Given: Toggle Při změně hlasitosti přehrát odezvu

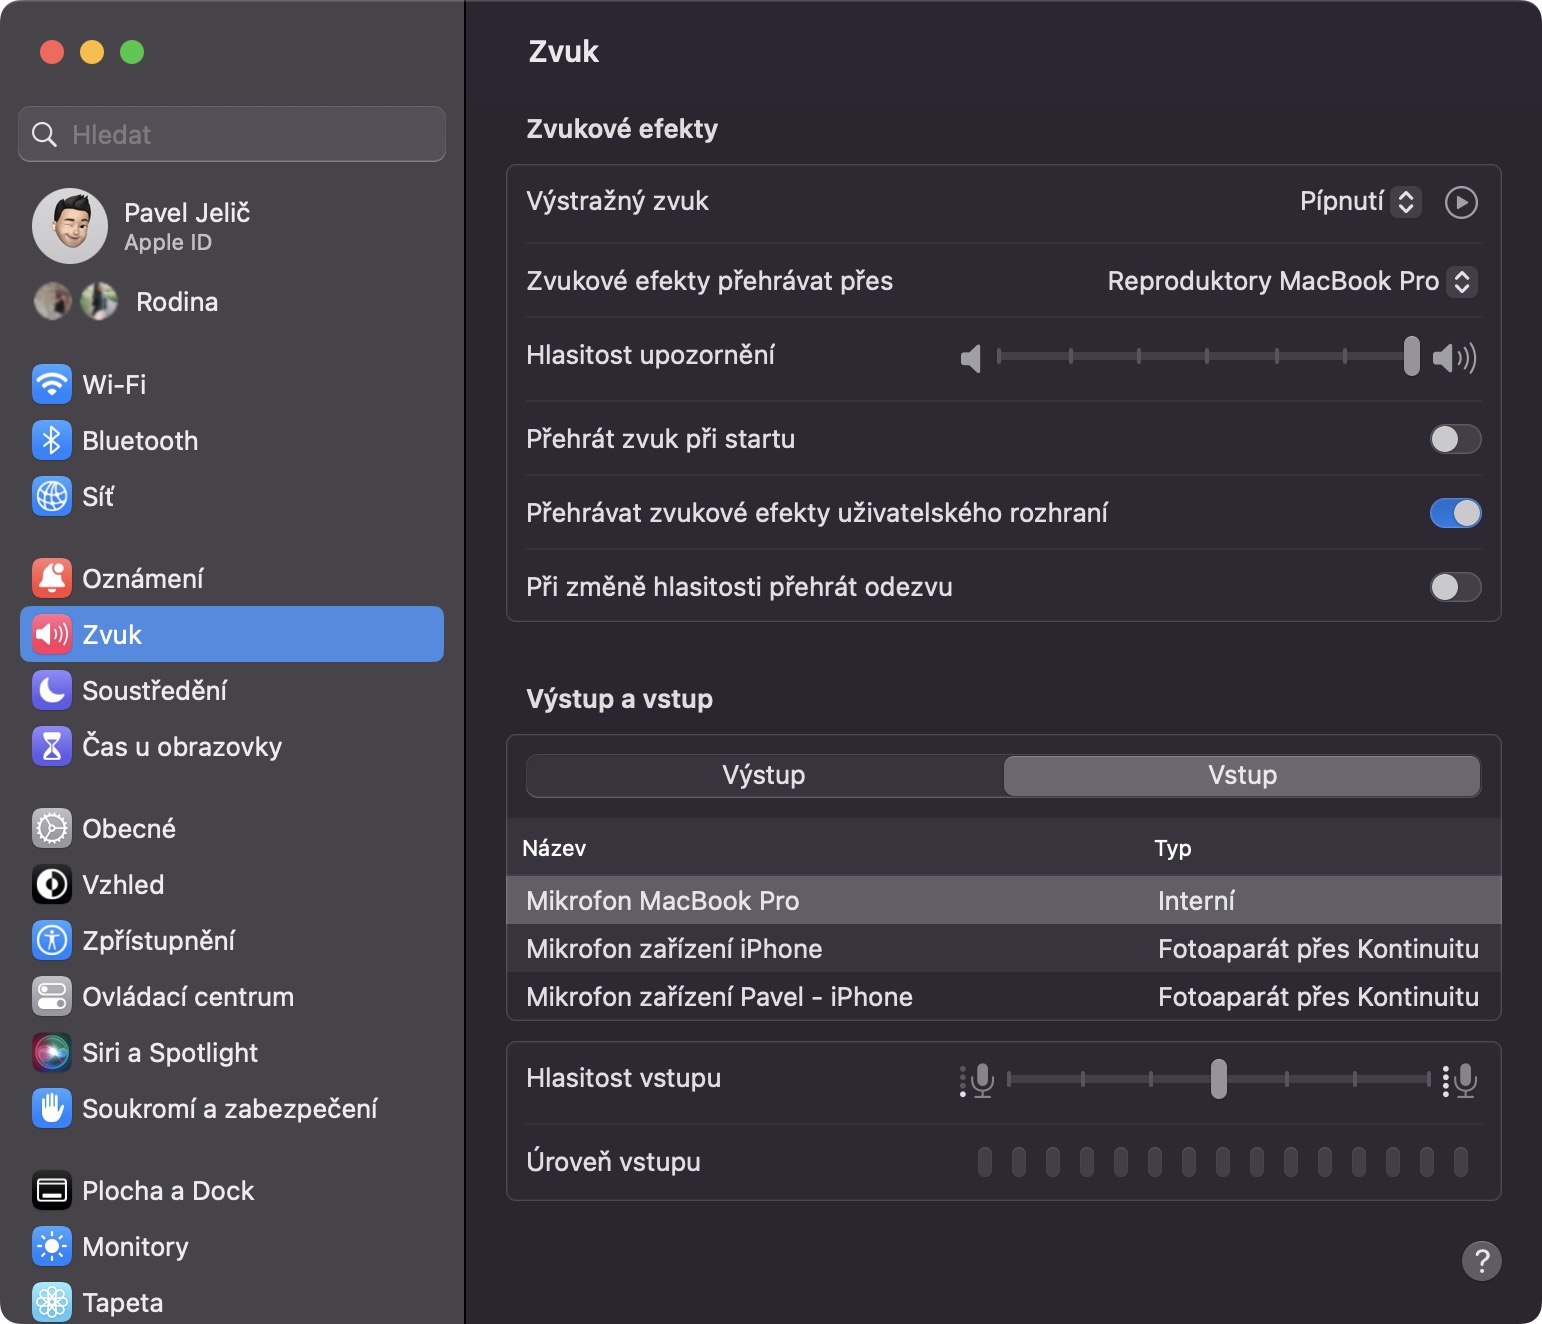Looking at the screenshot, I should click(x=1455, y=587).
